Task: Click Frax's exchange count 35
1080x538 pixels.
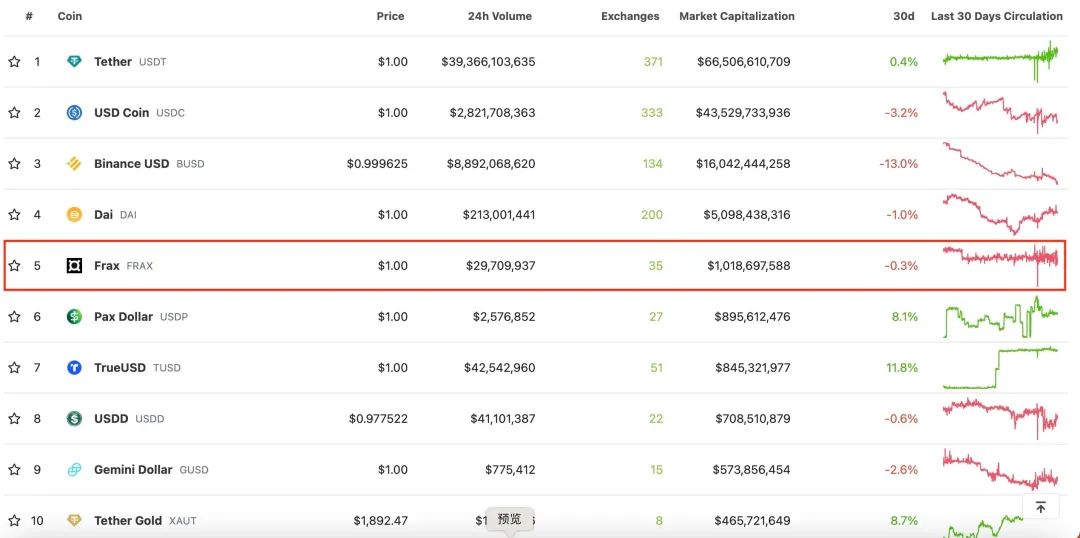Action: pyautogui.click(x=656, y=266)
